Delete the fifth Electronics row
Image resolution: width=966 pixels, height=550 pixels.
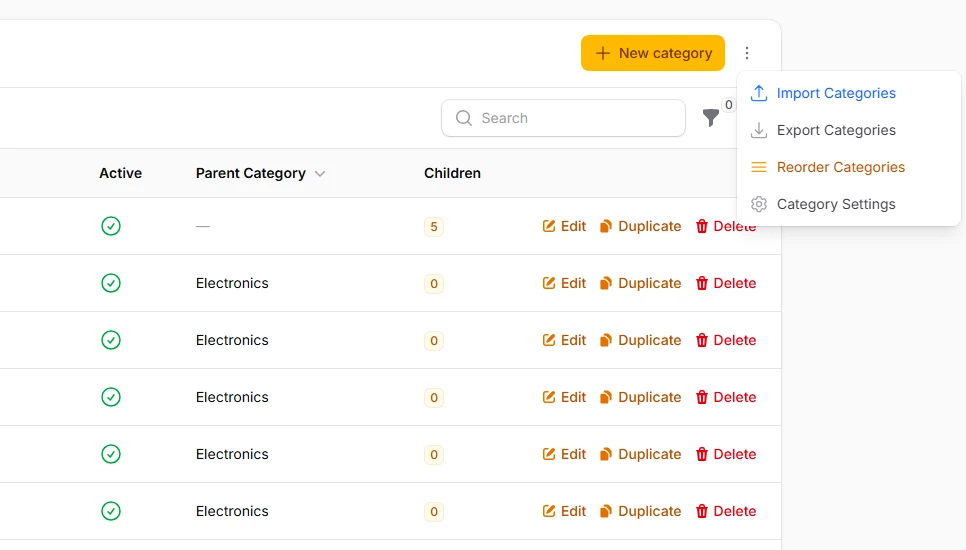(x=726, y=511)
